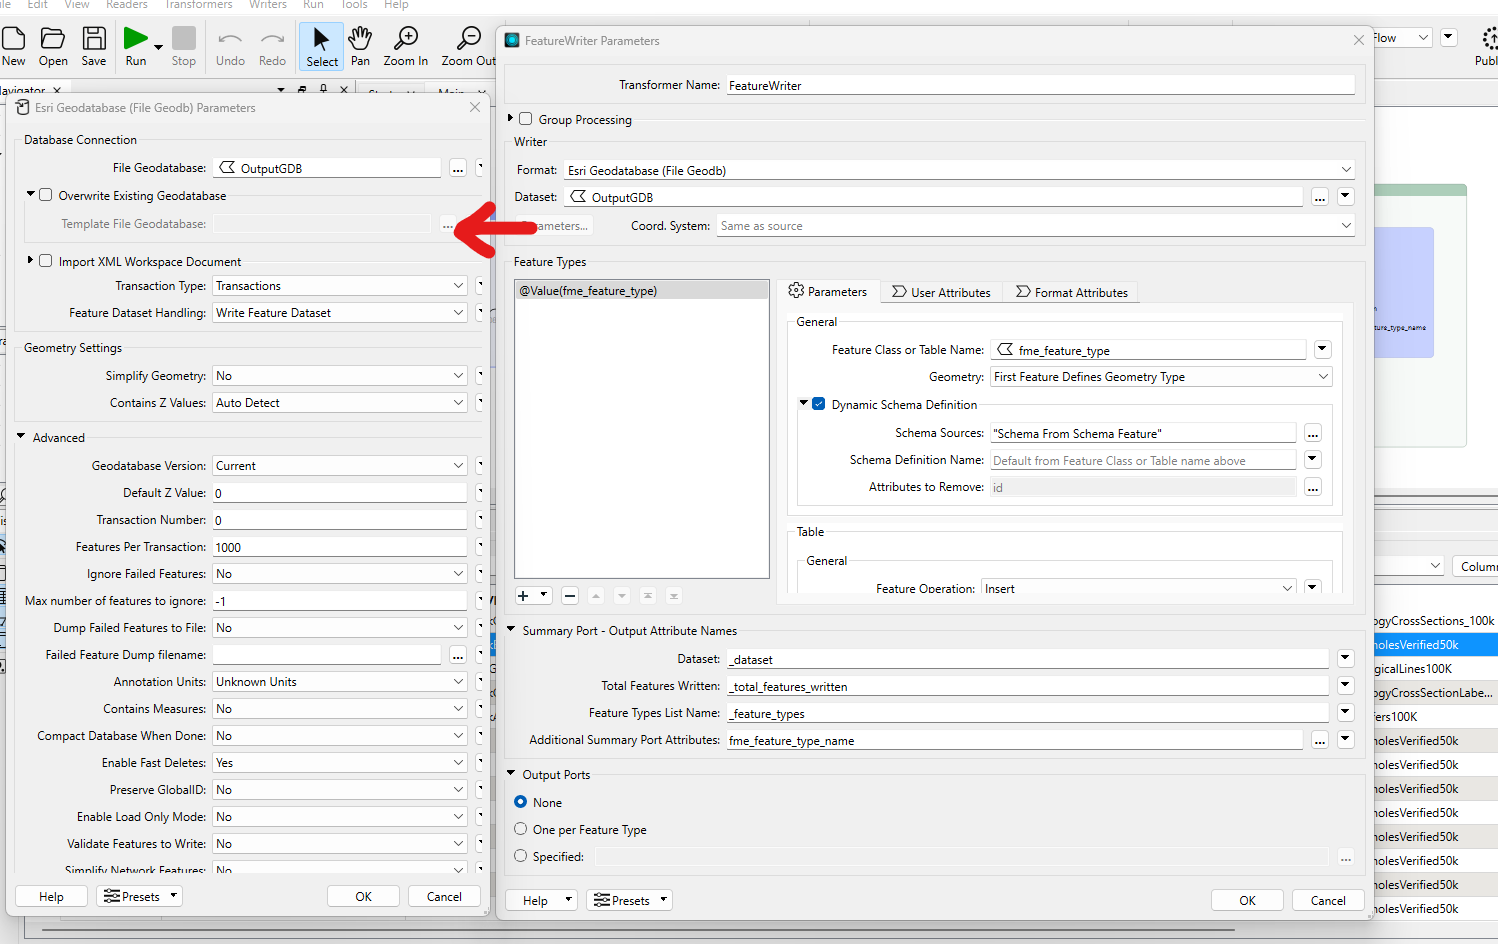Click OK in FeatureWriter Parameters dialog
This screenshot has width=1498, height=944.
click(x=1247, y=900)
